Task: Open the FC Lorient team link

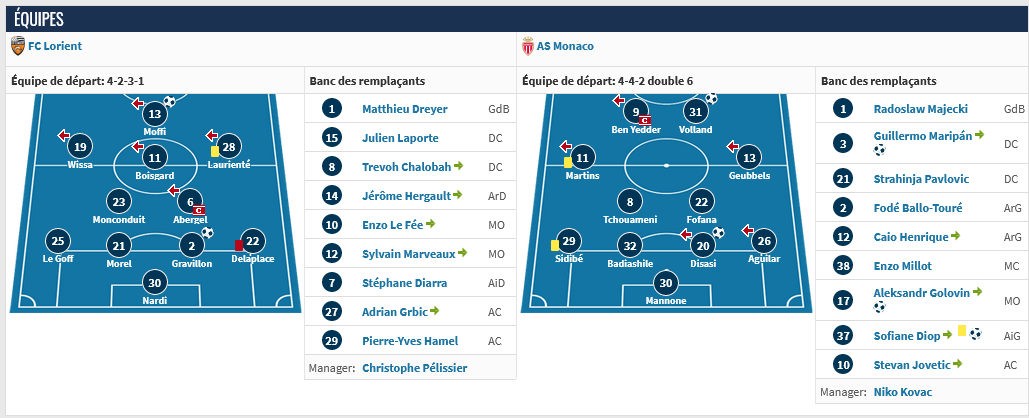Action: [55, 46]
